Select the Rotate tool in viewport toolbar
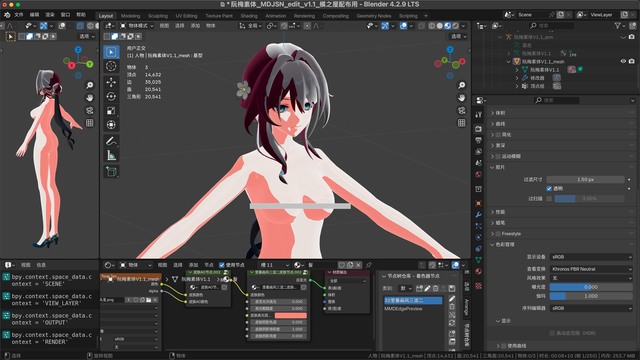This screenshot has height=360, width=640. [111, 96]
